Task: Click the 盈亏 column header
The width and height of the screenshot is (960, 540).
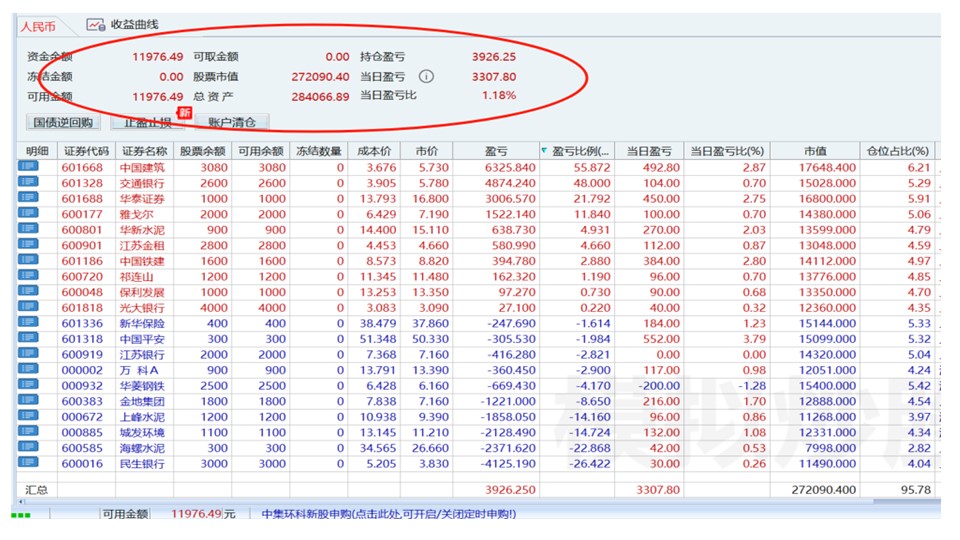Action: (497, 151)
